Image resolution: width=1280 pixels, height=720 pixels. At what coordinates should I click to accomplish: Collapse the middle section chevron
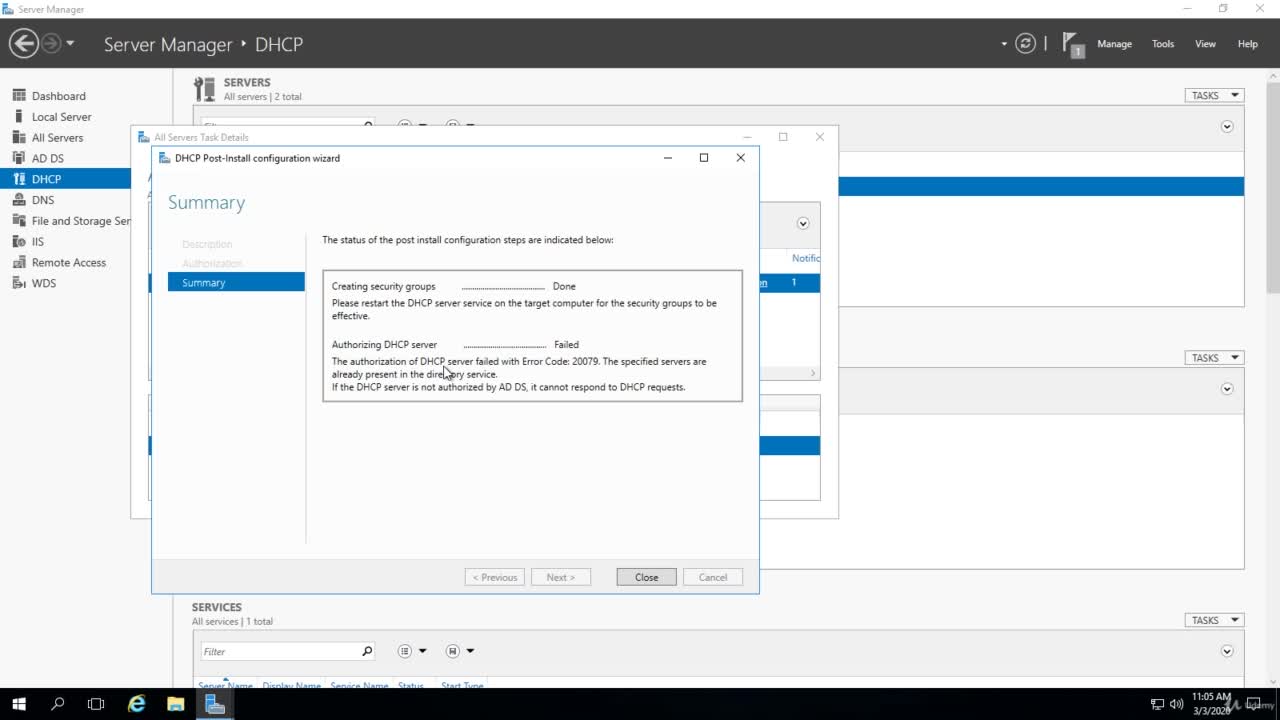pos(1227,389)
